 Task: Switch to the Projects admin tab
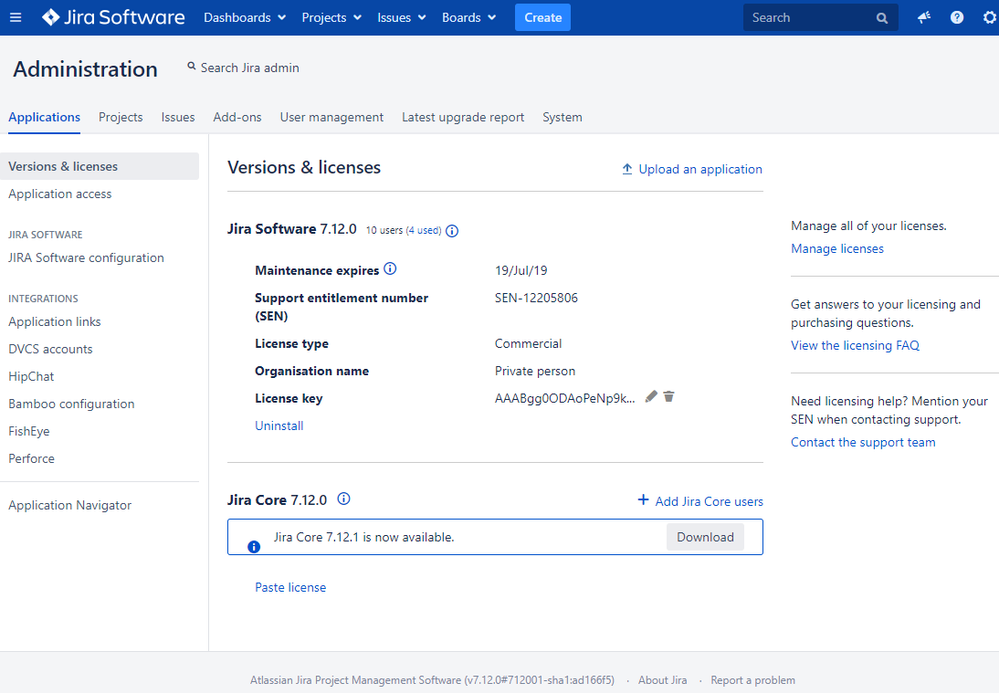click(x=120, y=117)
